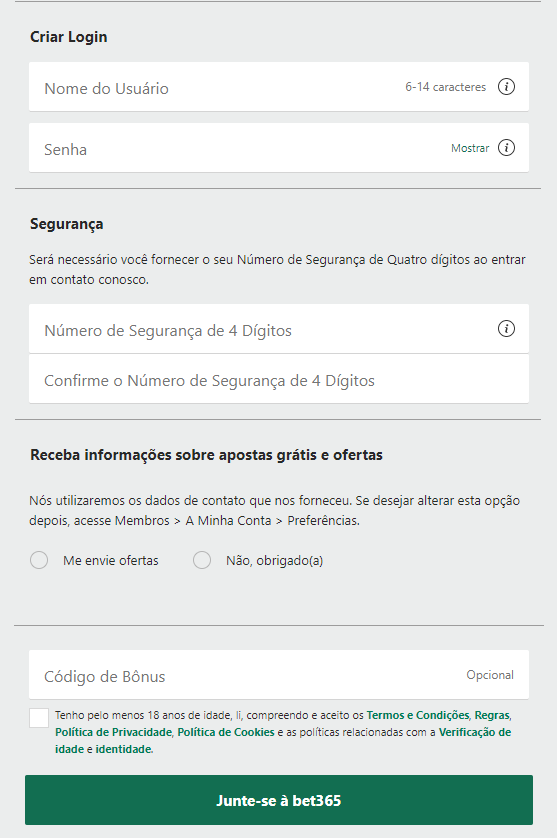Click the Confirme o Número de Segurança field

(278, 379)
